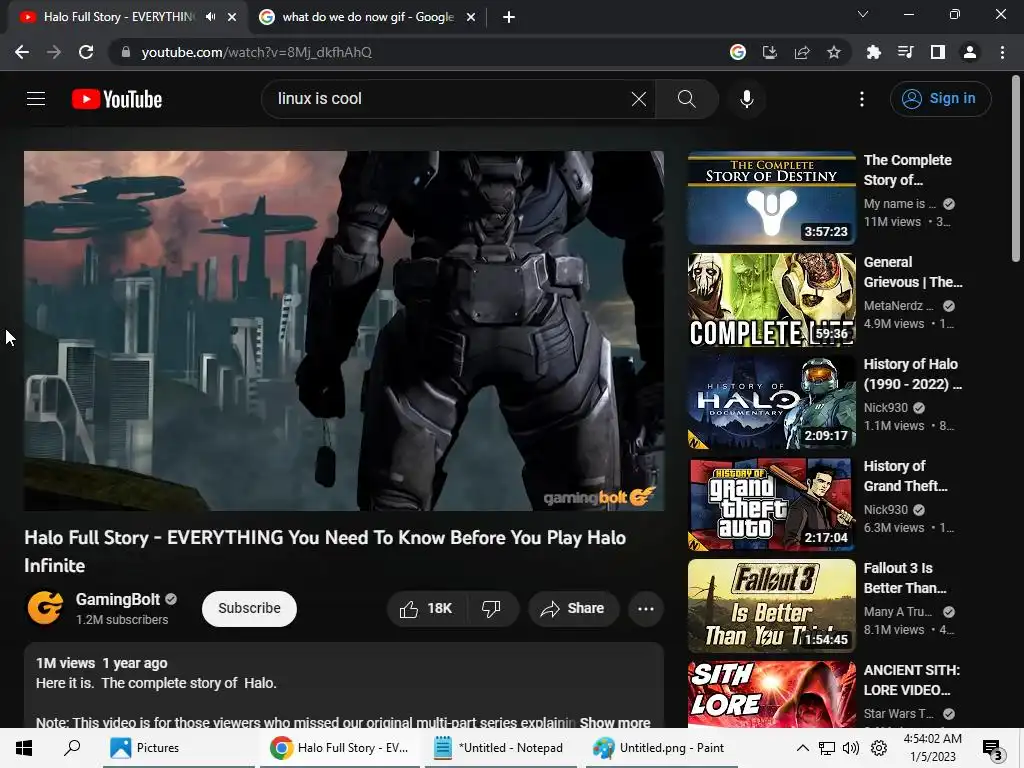
Task: Switch to Pictures taskbar window
Action: 177,748
